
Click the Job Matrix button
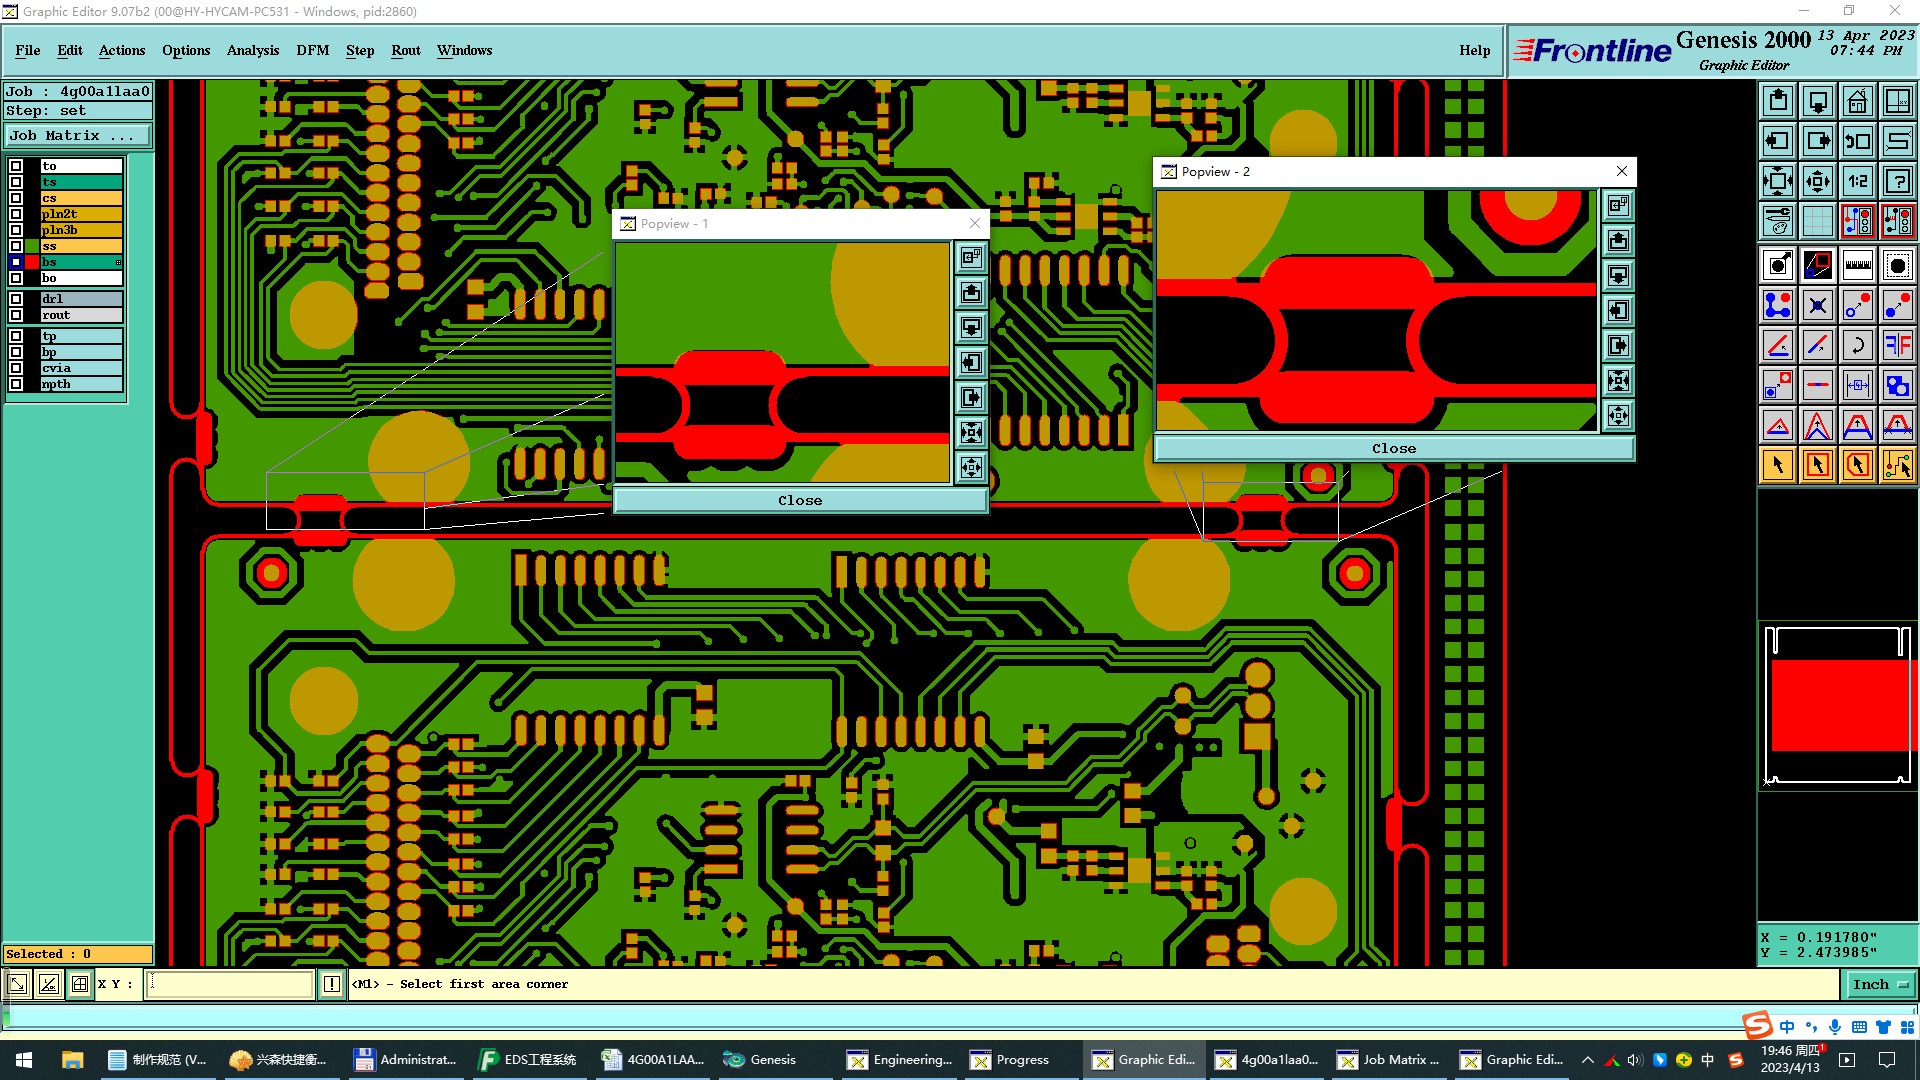77,136
